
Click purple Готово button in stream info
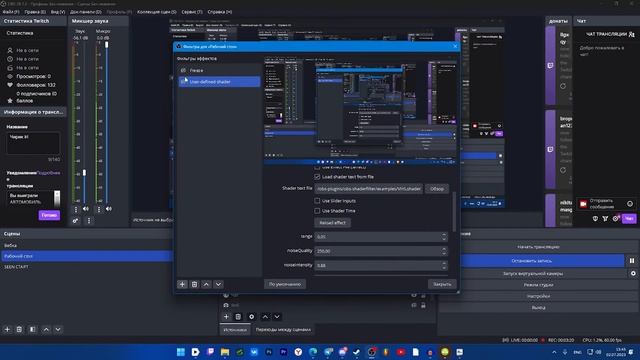pyautogui.click(x=49, y=215)
